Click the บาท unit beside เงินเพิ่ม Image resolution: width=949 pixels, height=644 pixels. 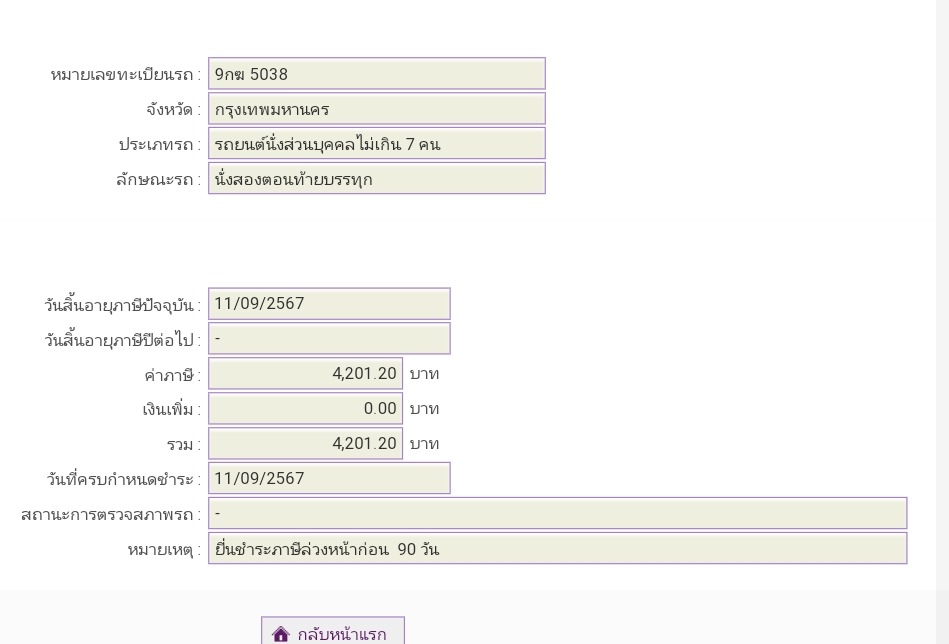pyautogui.click(x=424, y=409)
